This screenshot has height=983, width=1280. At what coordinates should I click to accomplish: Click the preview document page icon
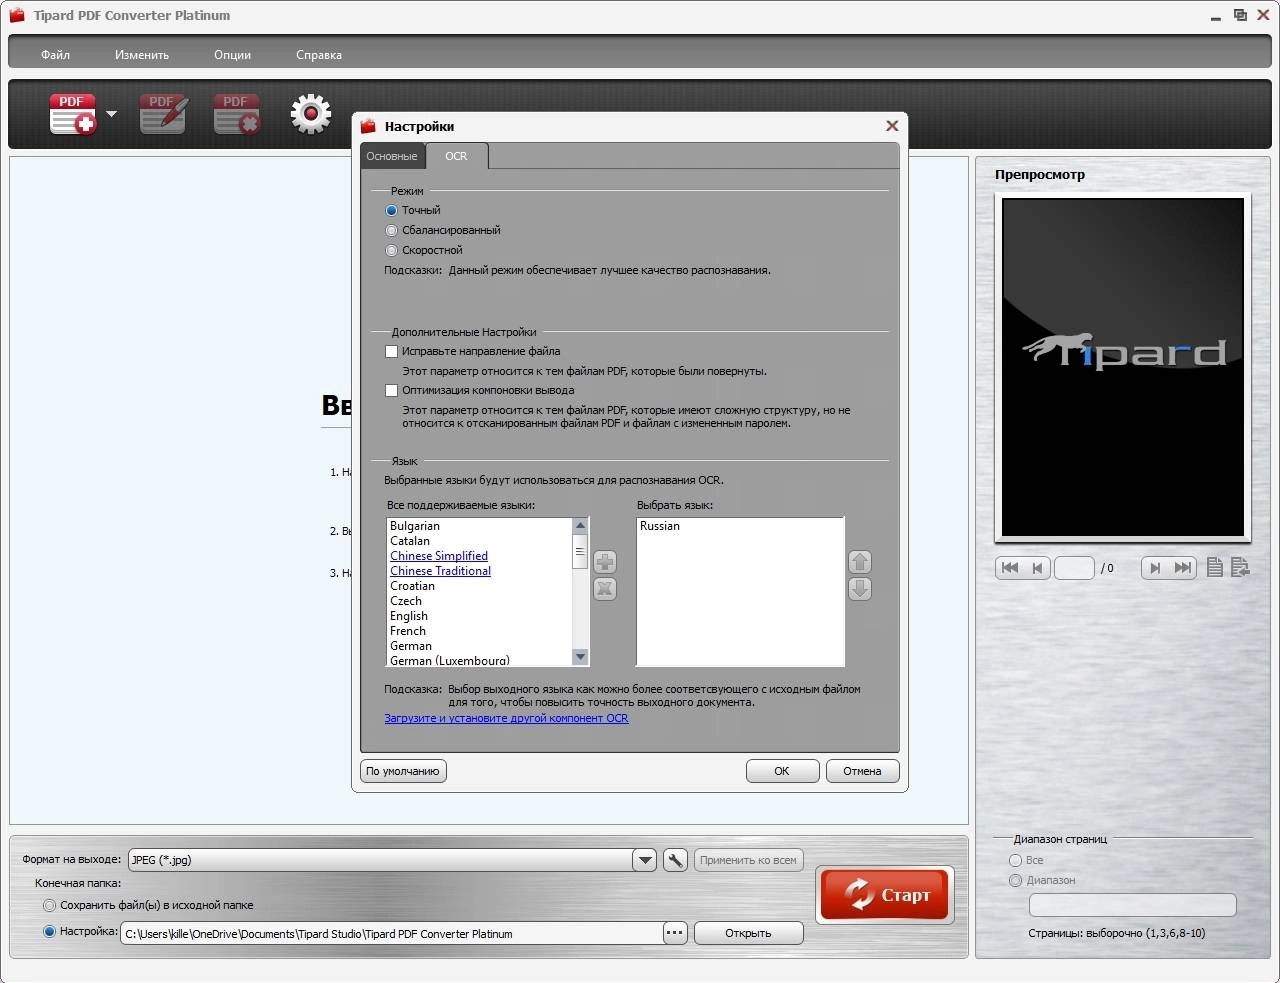pyautogui.click(x=1215, y=568)
